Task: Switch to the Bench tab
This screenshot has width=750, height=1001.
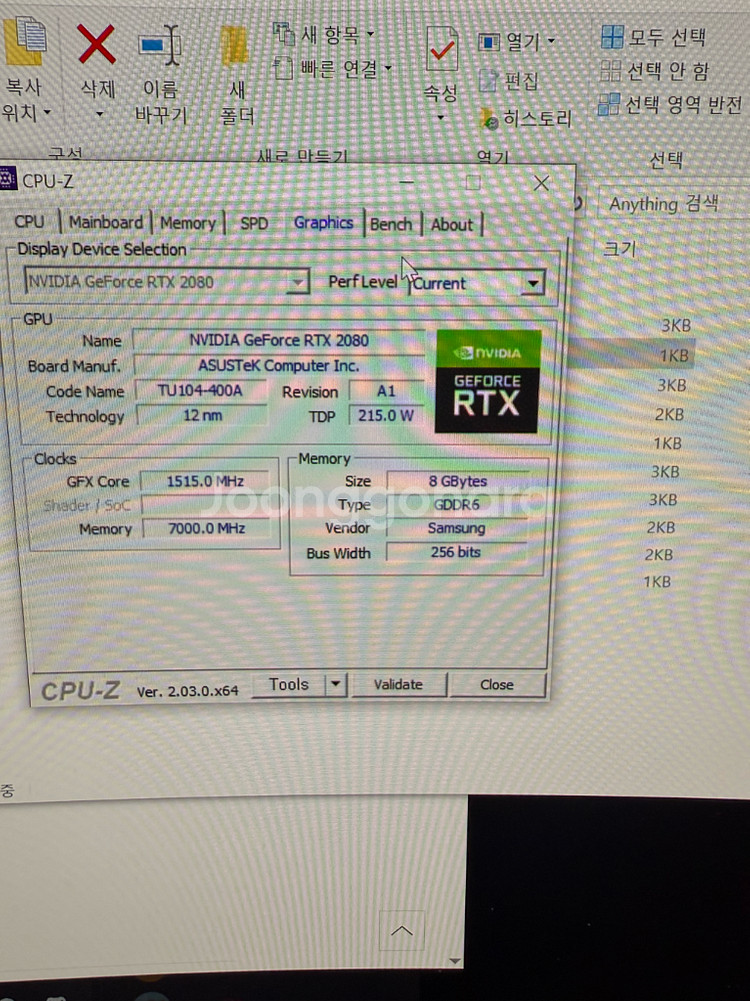Action: pos(391,224)
